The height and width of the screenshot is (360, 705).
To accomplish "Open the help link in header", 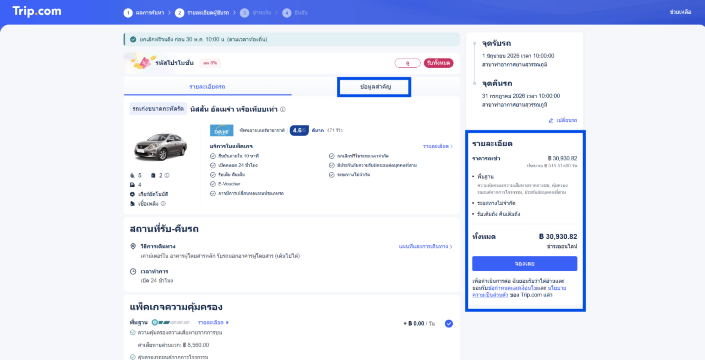I will pyautogui.click(x=680, y=12).
